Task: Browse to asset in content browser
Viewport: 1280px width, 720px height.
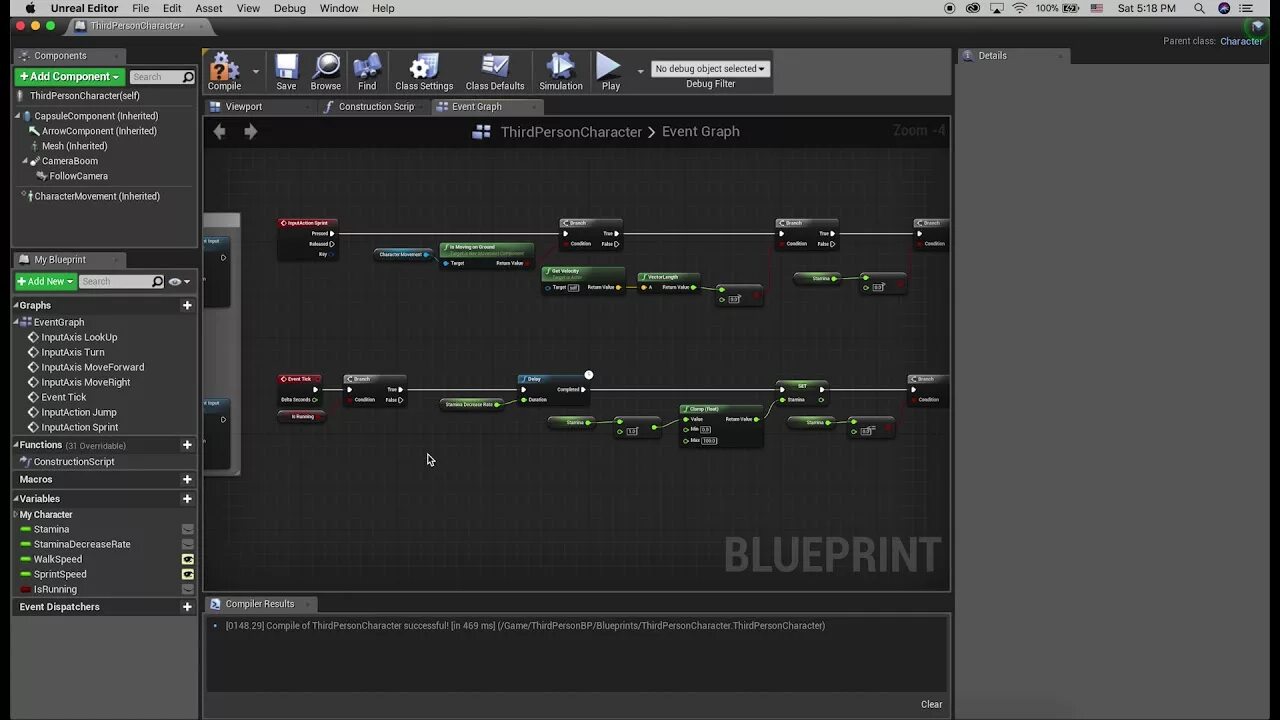Action: point(326,72)
